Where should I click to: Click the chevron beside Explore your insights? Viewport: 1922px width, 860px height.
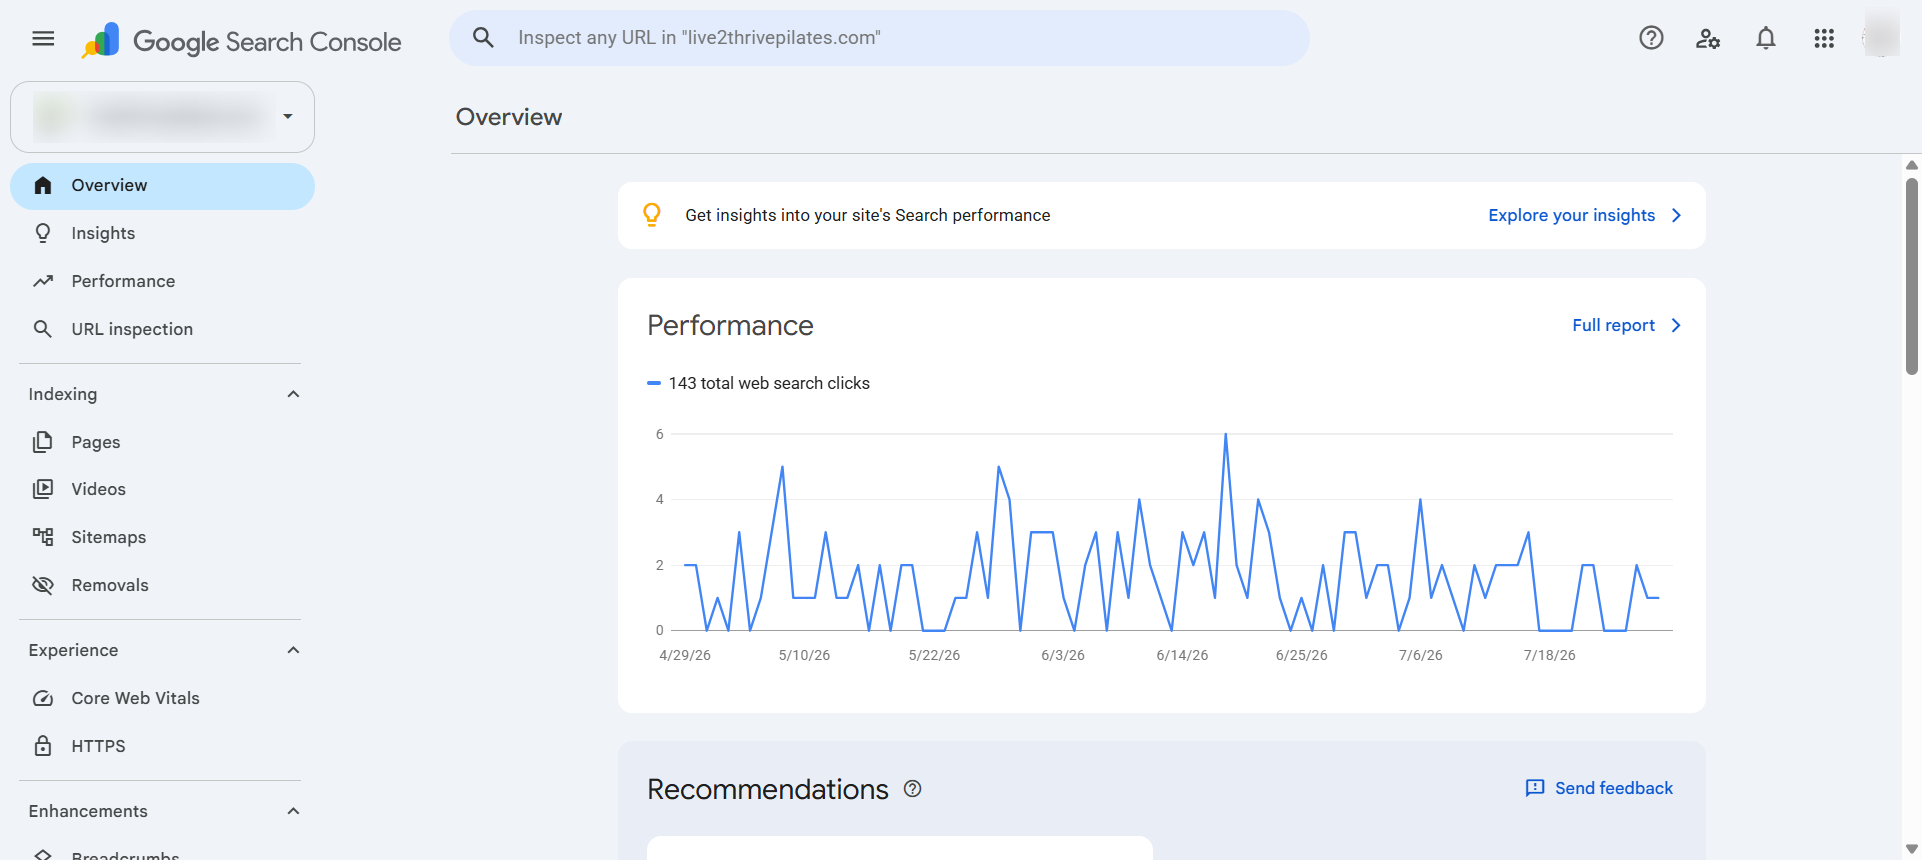(1676, 215)
